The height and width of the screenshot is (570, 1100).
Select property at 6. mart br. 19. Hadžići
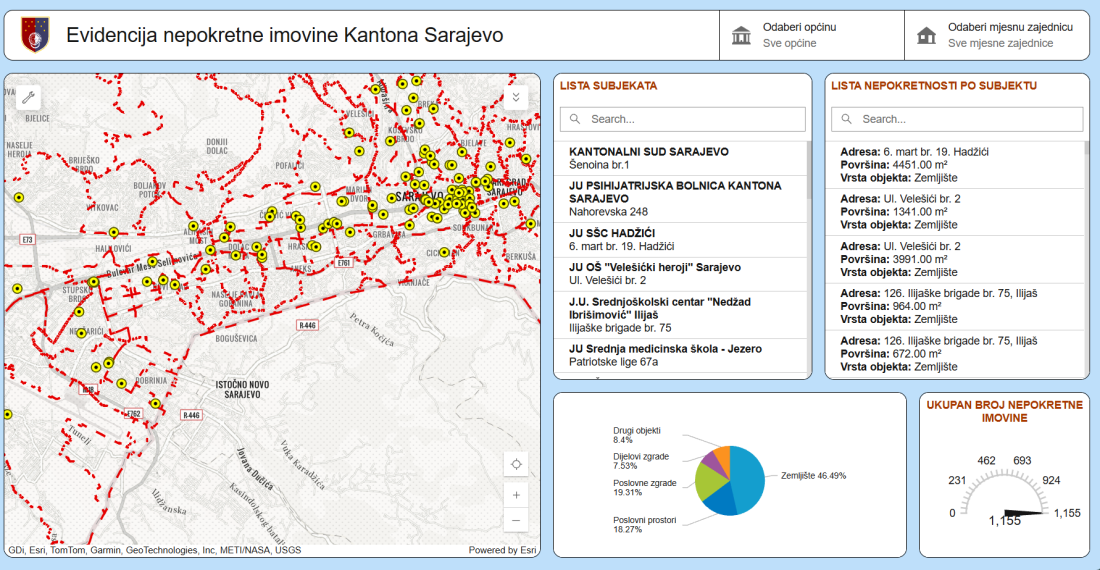955,165
